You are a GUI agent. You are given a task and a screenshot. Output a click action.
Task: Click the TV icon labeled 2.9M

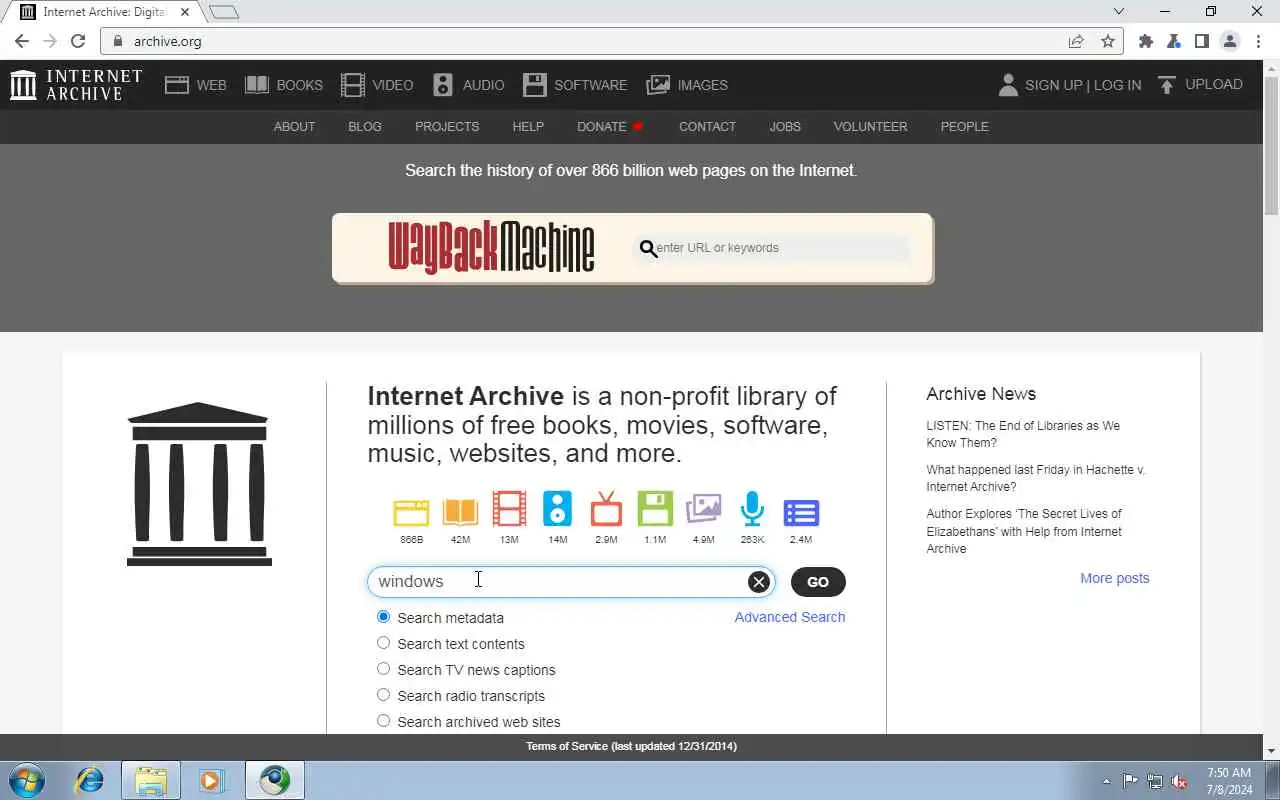pyautogui.click(x=606, y=509)
